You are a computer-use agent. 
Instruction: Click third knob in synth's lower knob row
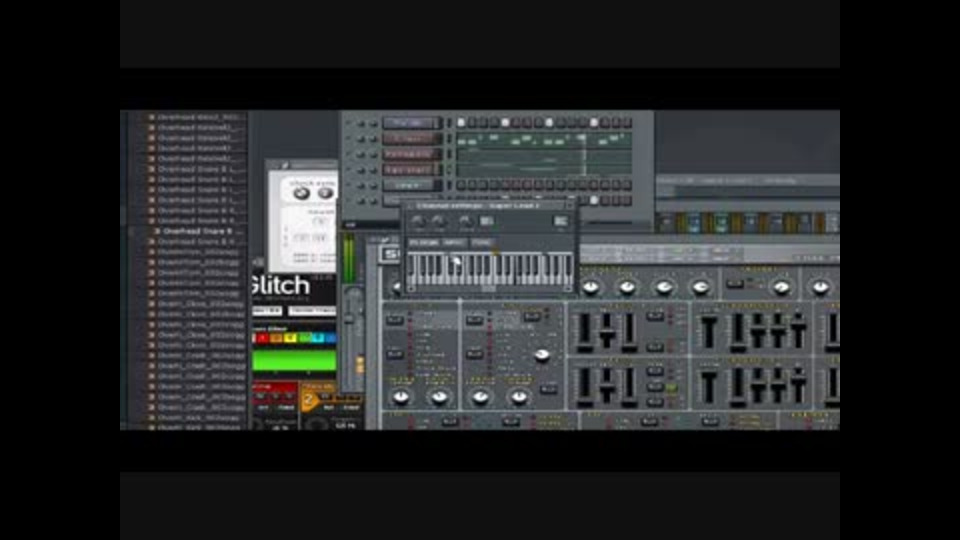(481, 397)
